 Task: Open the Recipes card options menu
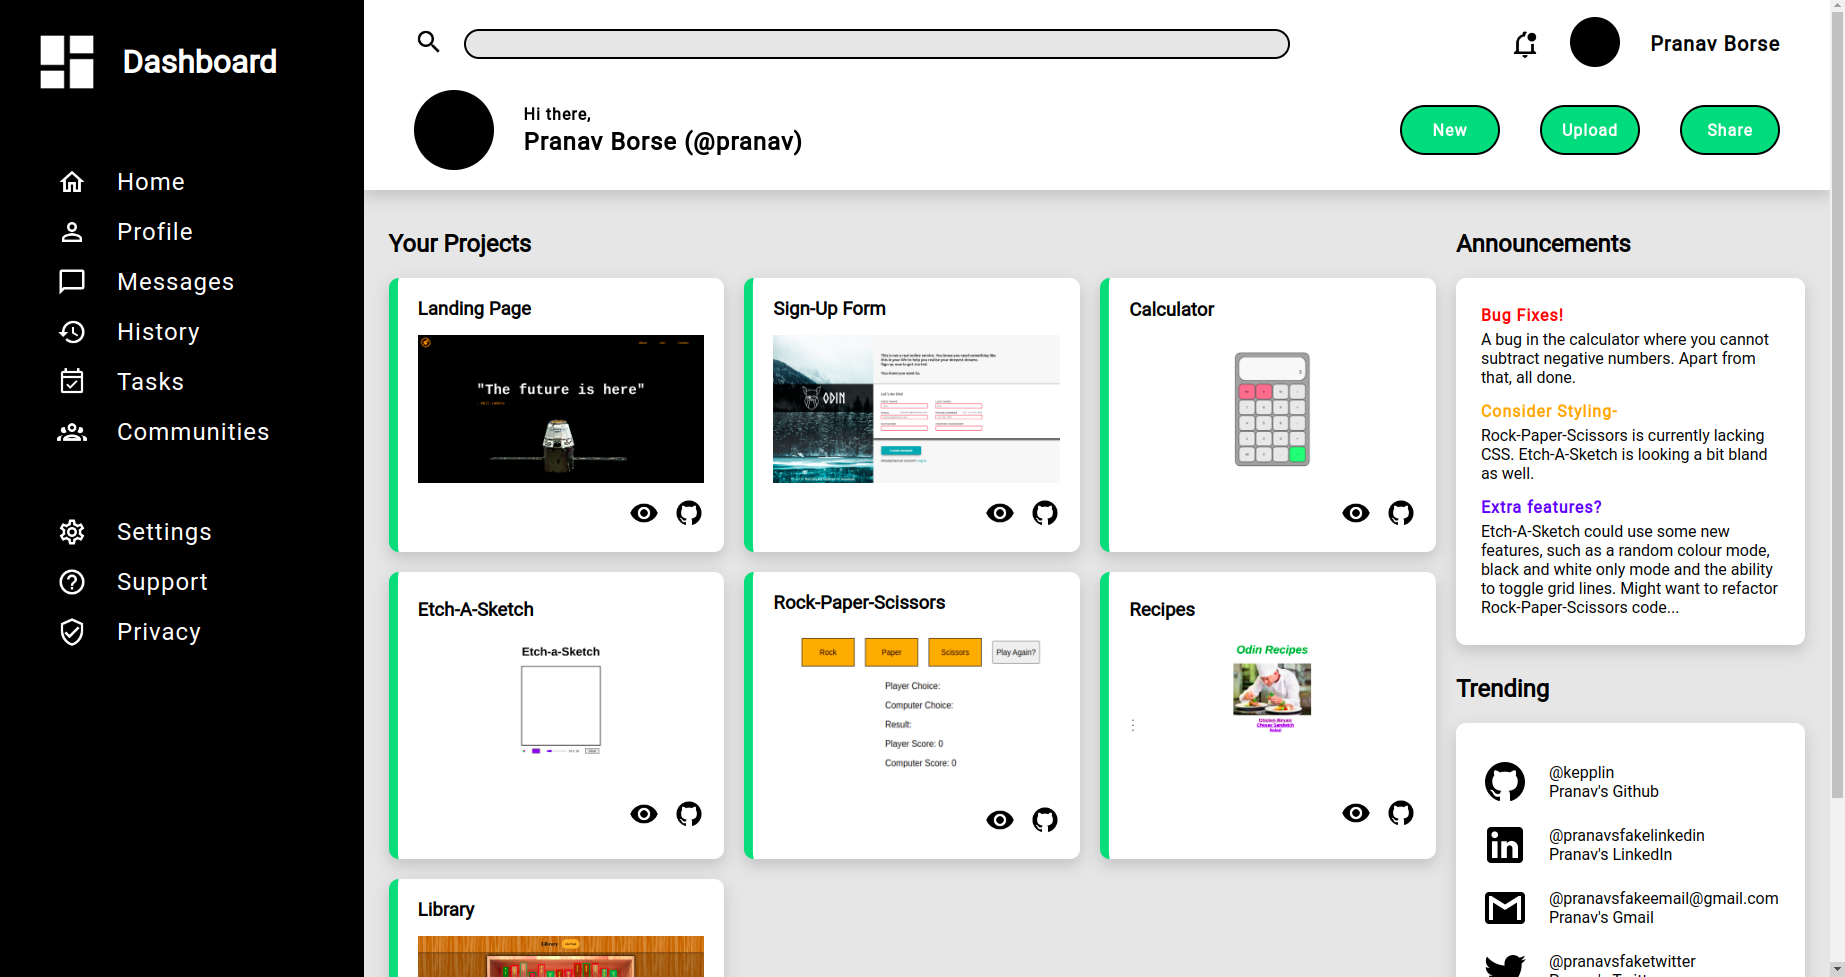[x=1133, y=723]
